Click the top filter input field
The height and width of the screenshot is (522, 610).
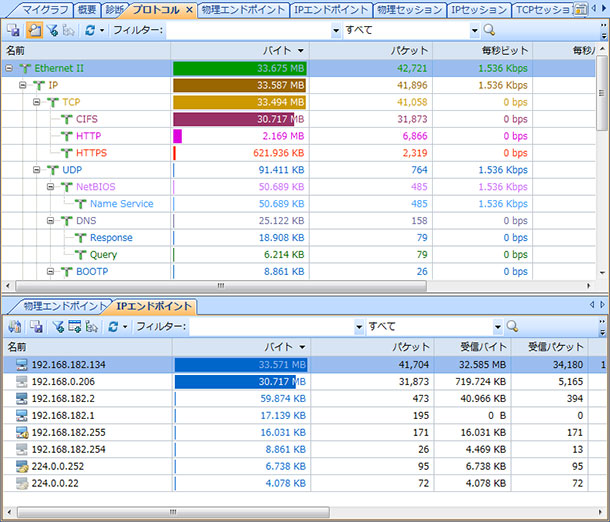point(250,30)
